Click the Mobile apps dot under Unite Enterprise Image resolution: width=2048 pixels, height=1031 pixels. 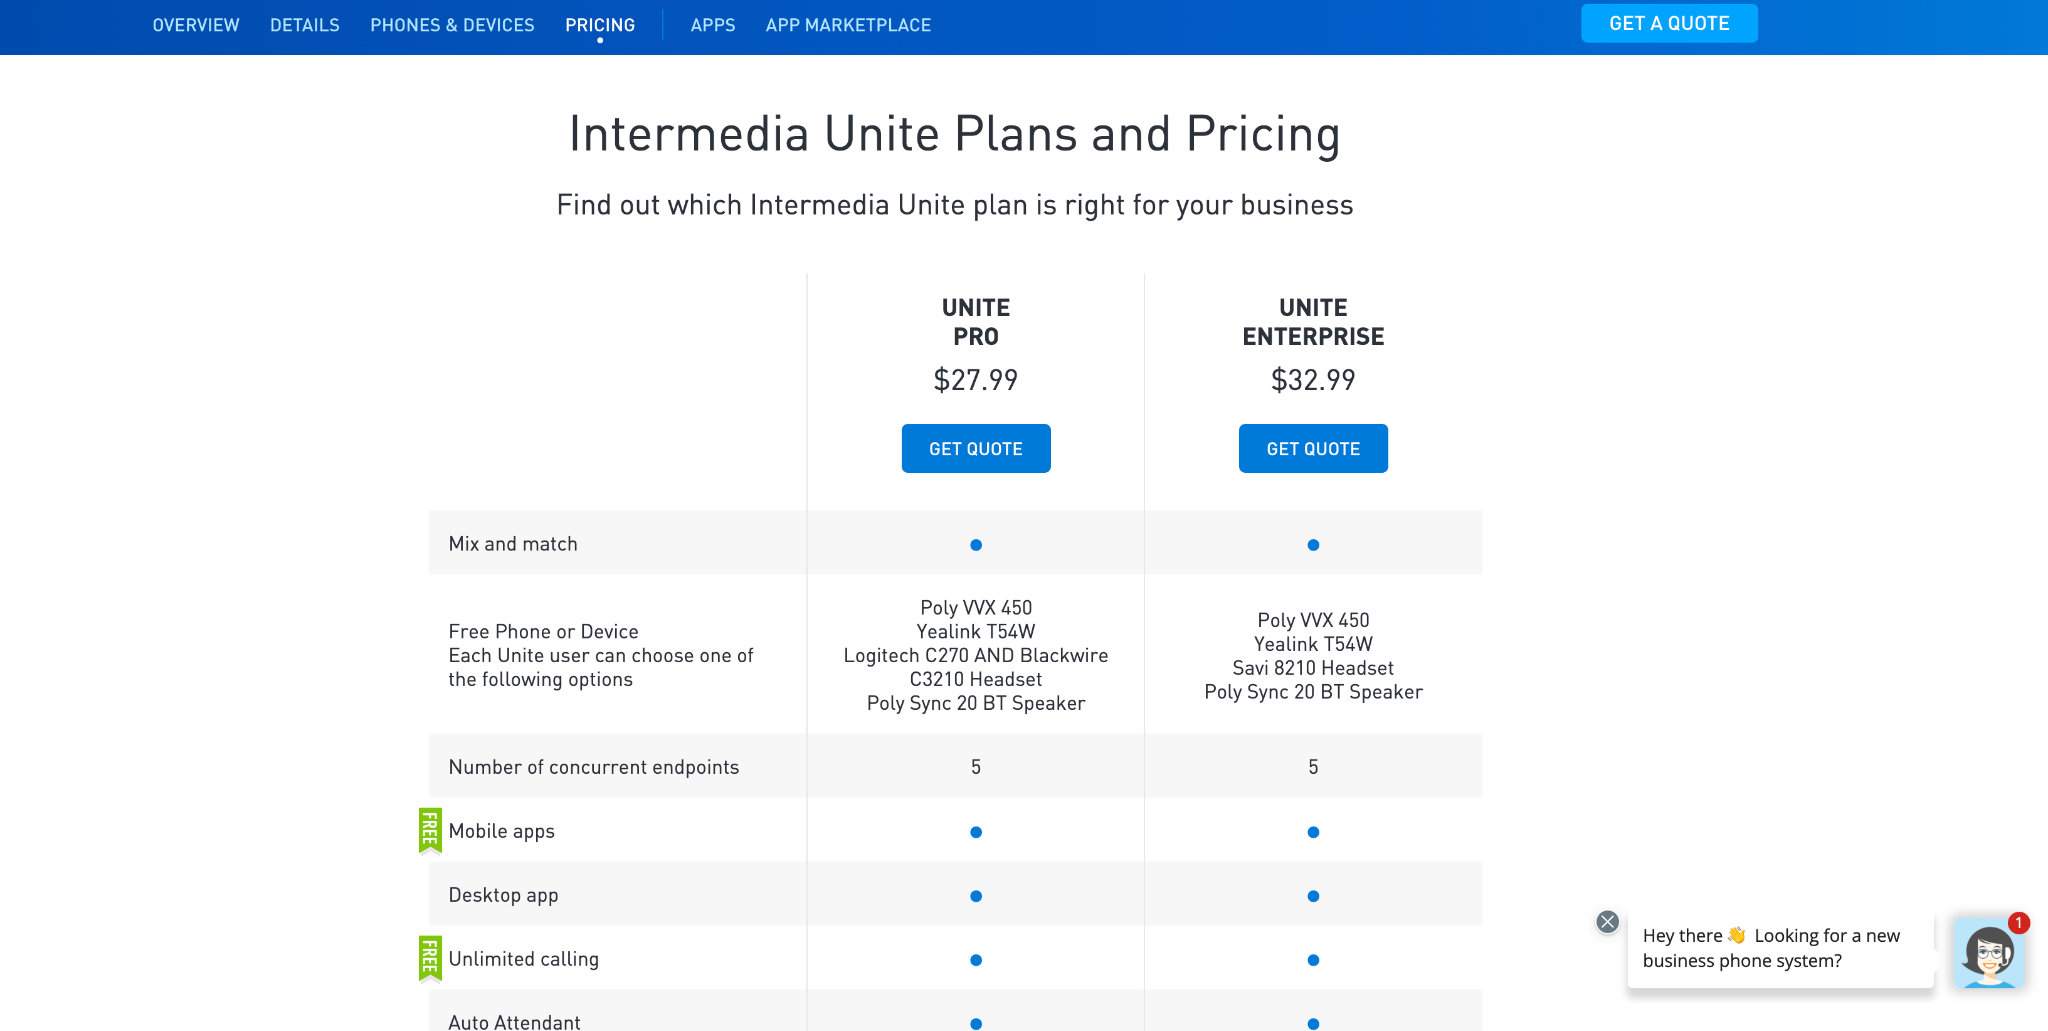[x=1313, y=832]
